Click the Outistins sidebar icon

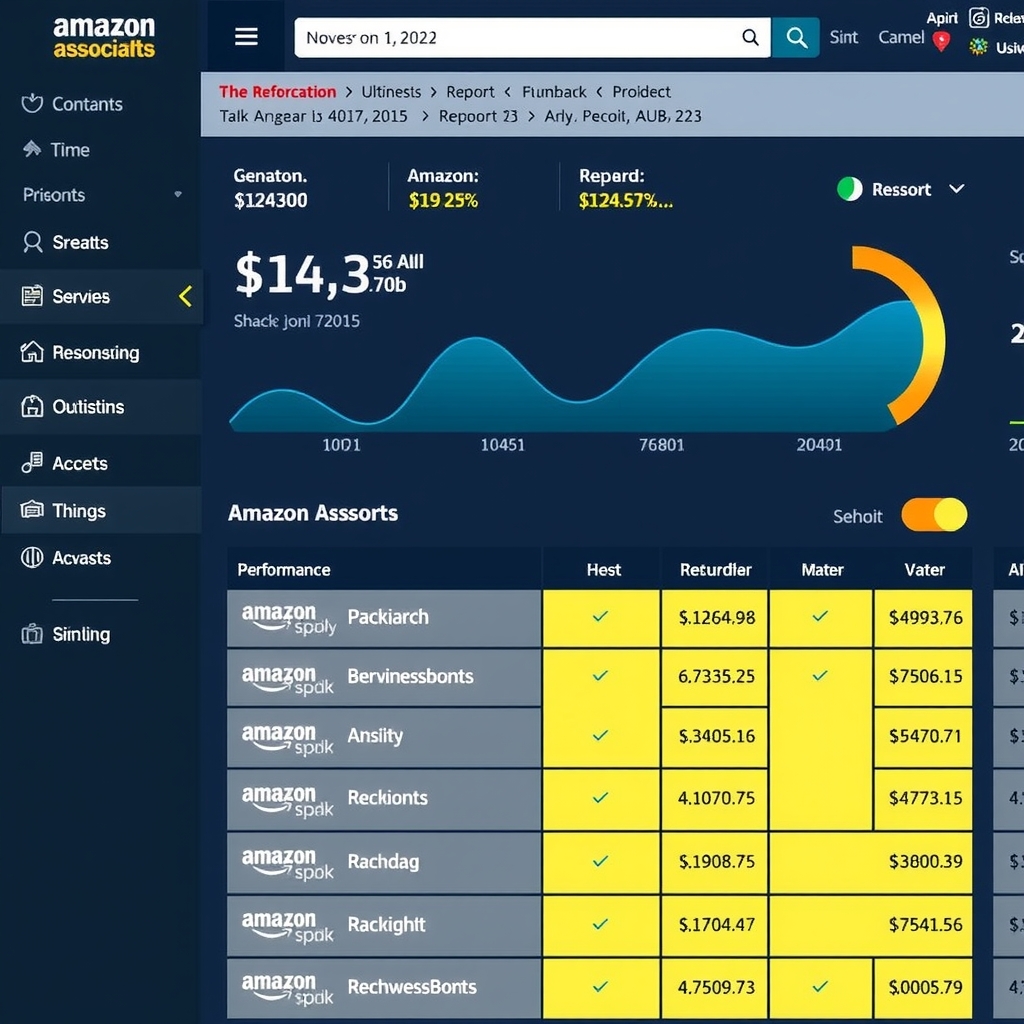[32, 406]
